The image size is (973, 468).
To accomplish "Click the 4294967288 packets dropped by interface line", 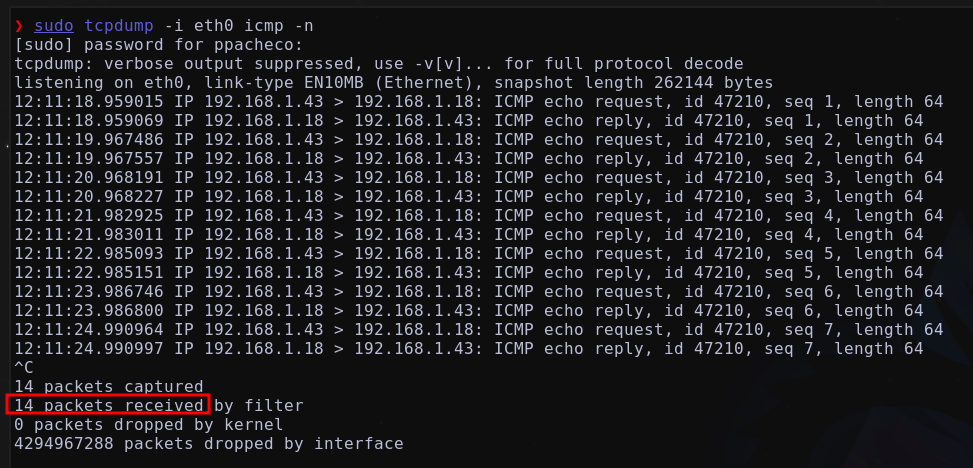I will 208,444.
